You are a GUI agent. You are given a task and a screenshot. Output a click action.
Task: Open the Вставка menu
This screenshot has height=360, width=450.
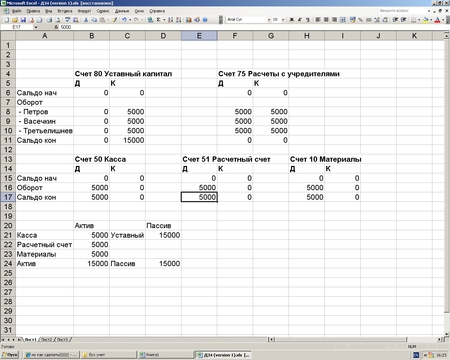click(x=65, y=11)
